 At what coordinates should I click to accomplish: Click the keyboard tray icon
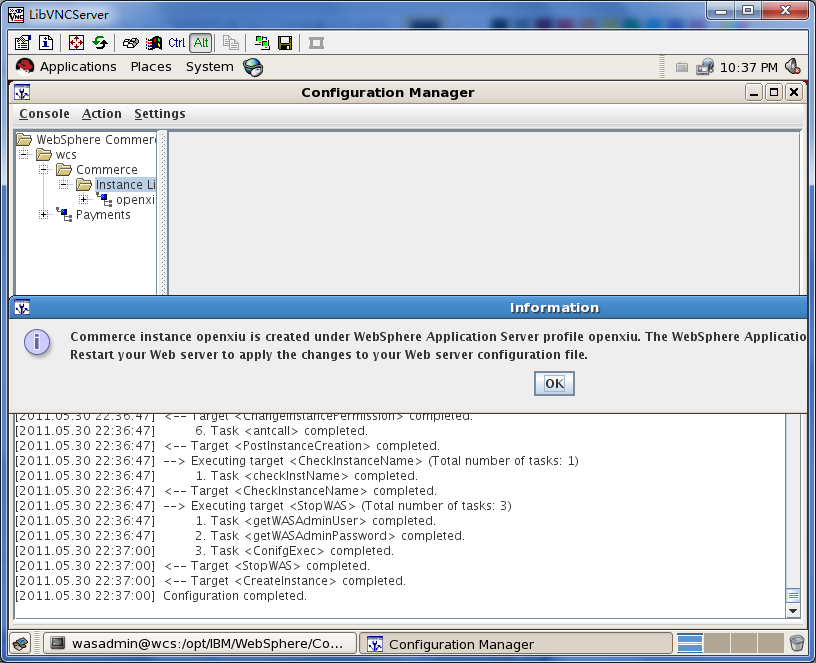click(x=682, y=67)
